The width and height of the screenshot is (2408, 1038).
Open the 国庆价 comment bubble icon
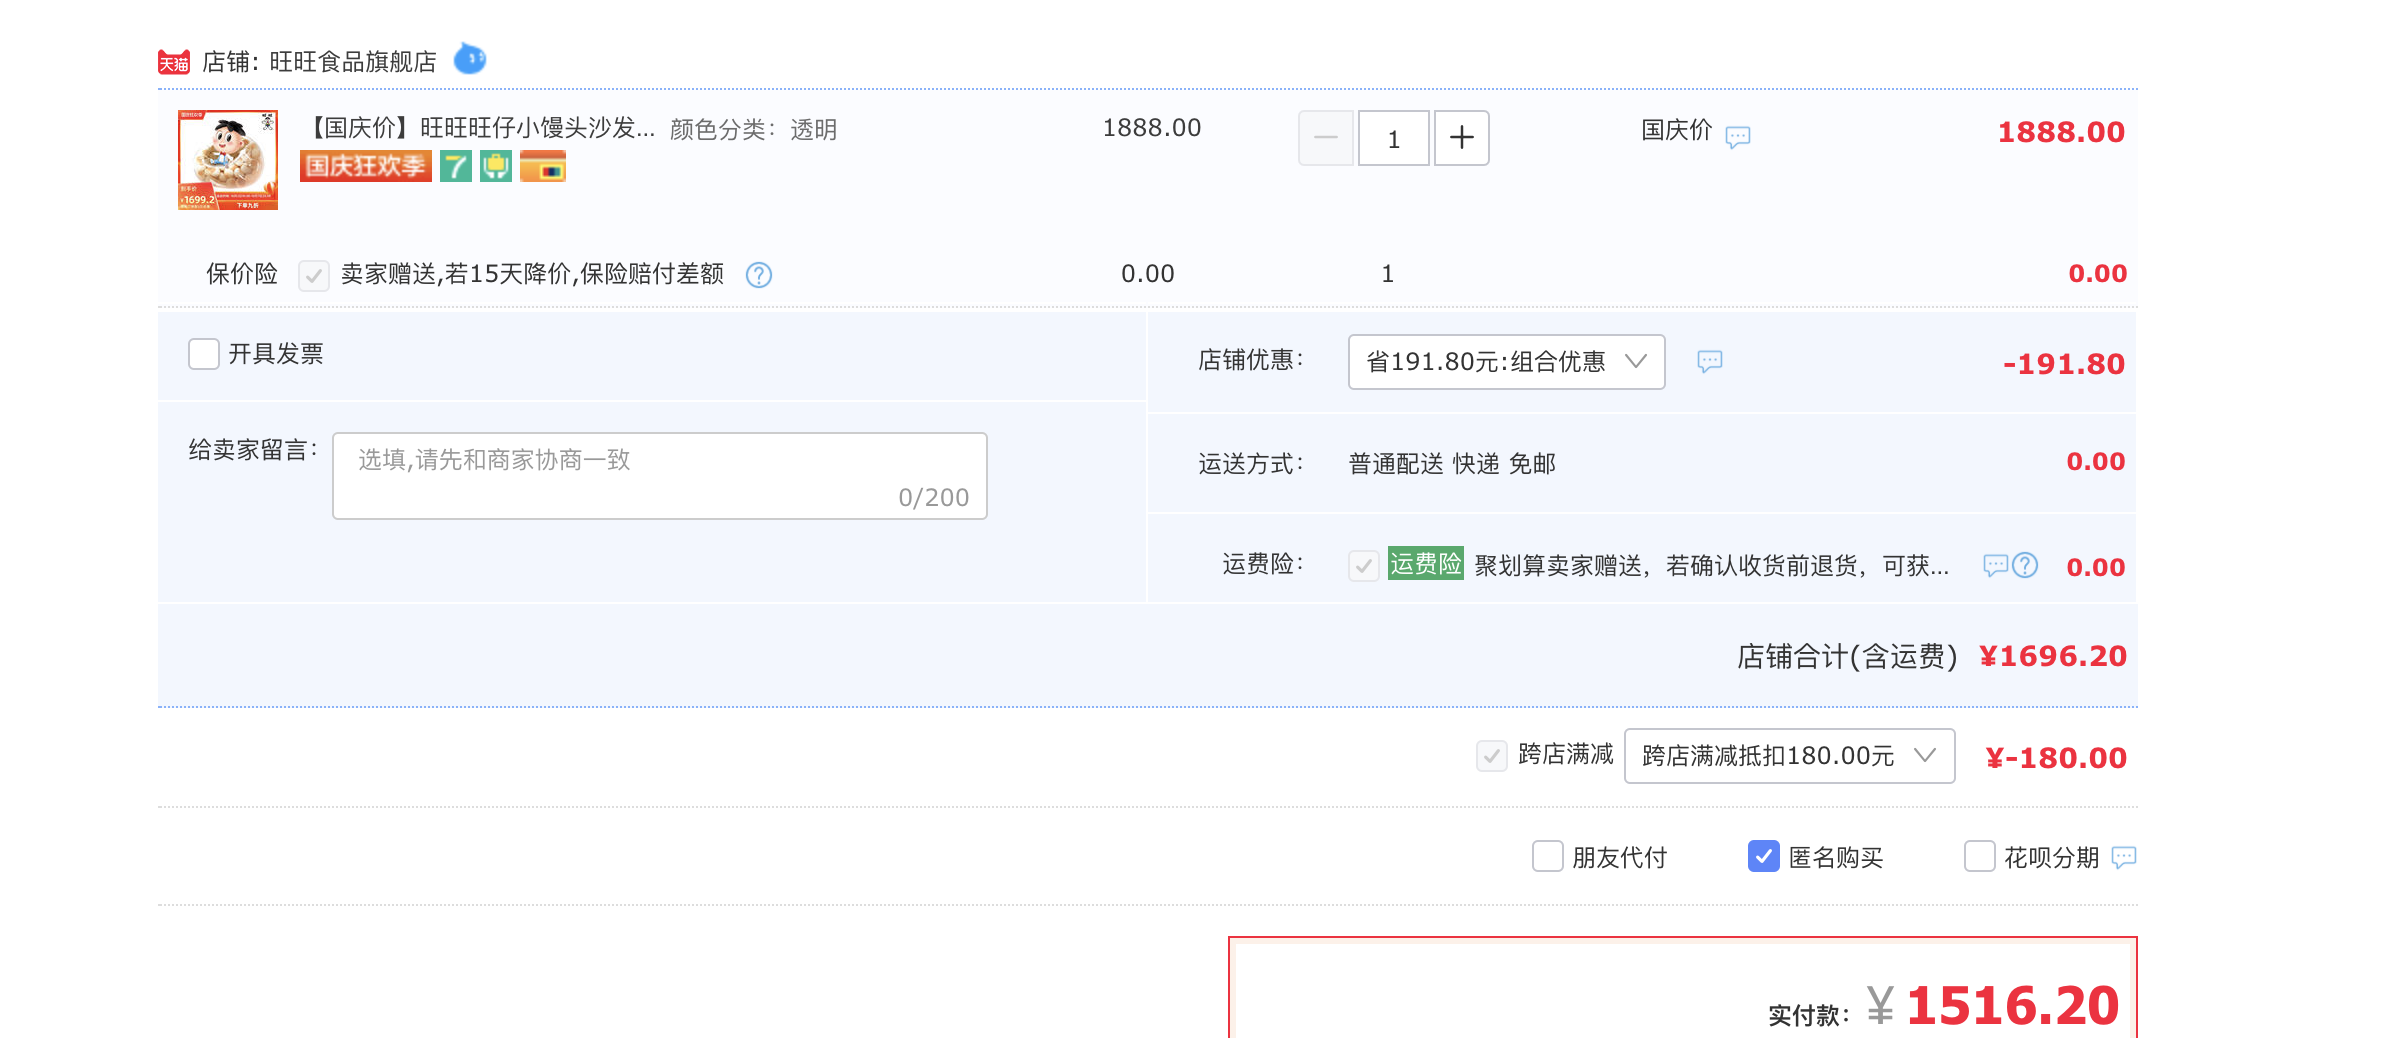(x=1738, y=136)
